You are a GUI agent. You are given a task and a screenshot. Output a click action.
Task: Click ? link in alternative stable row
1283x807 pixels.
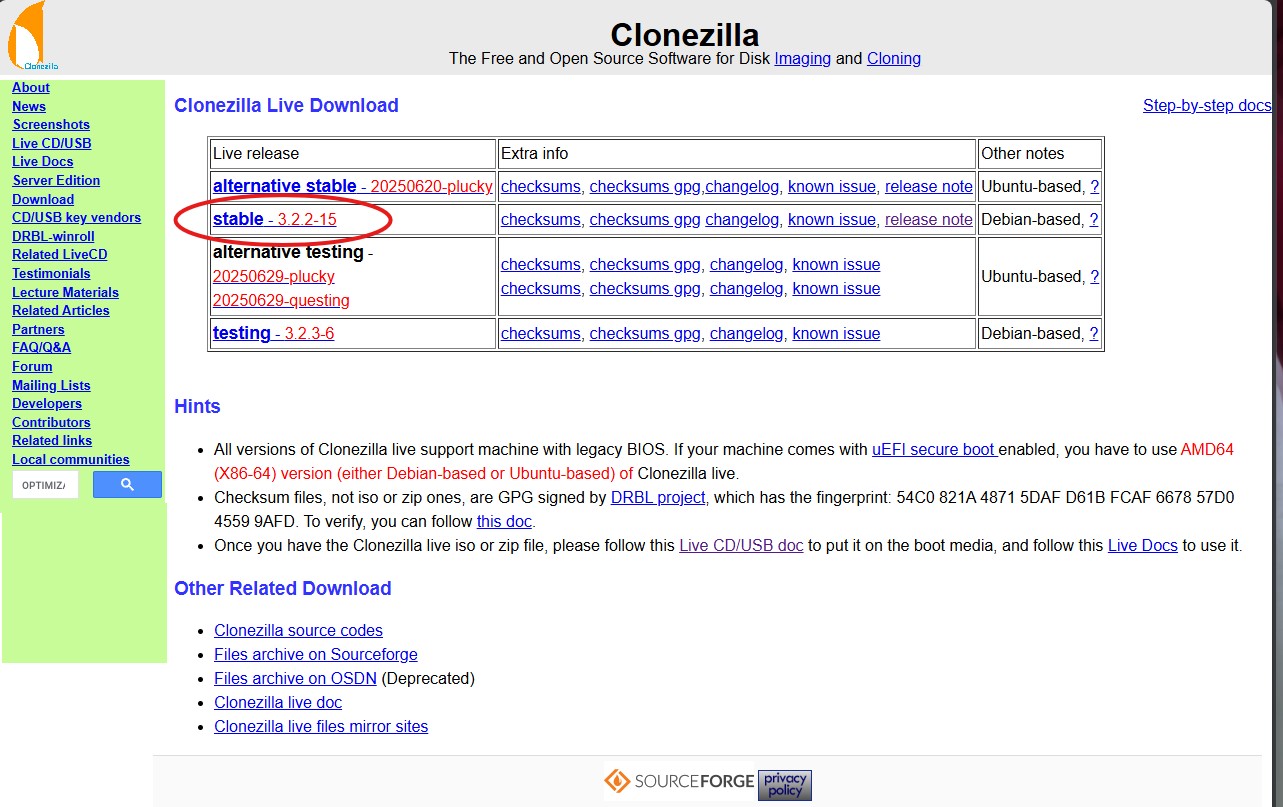point(1094,186)
